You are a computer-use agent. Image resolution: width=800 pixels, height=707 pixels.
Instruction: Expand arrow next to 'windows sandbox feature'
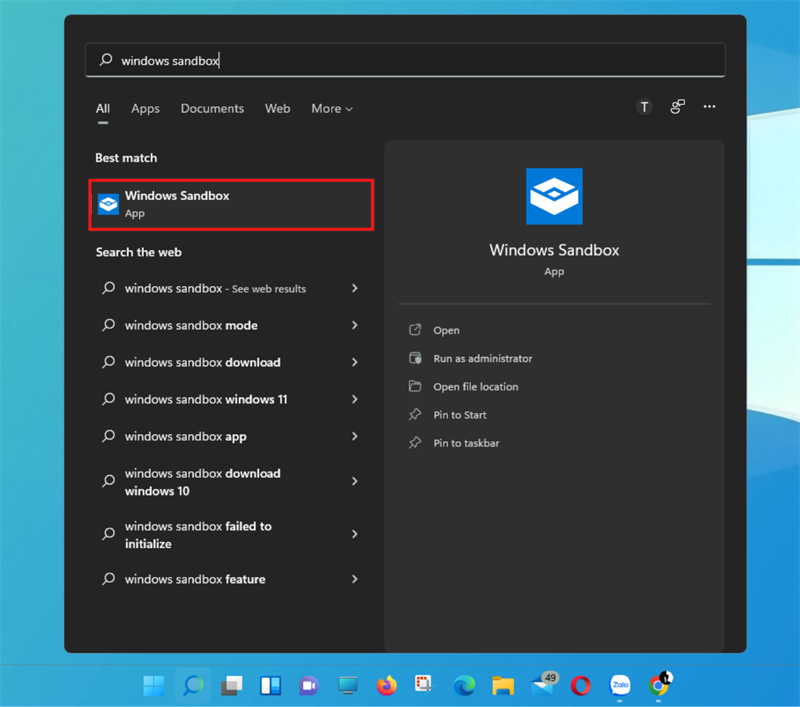[355, 579]
